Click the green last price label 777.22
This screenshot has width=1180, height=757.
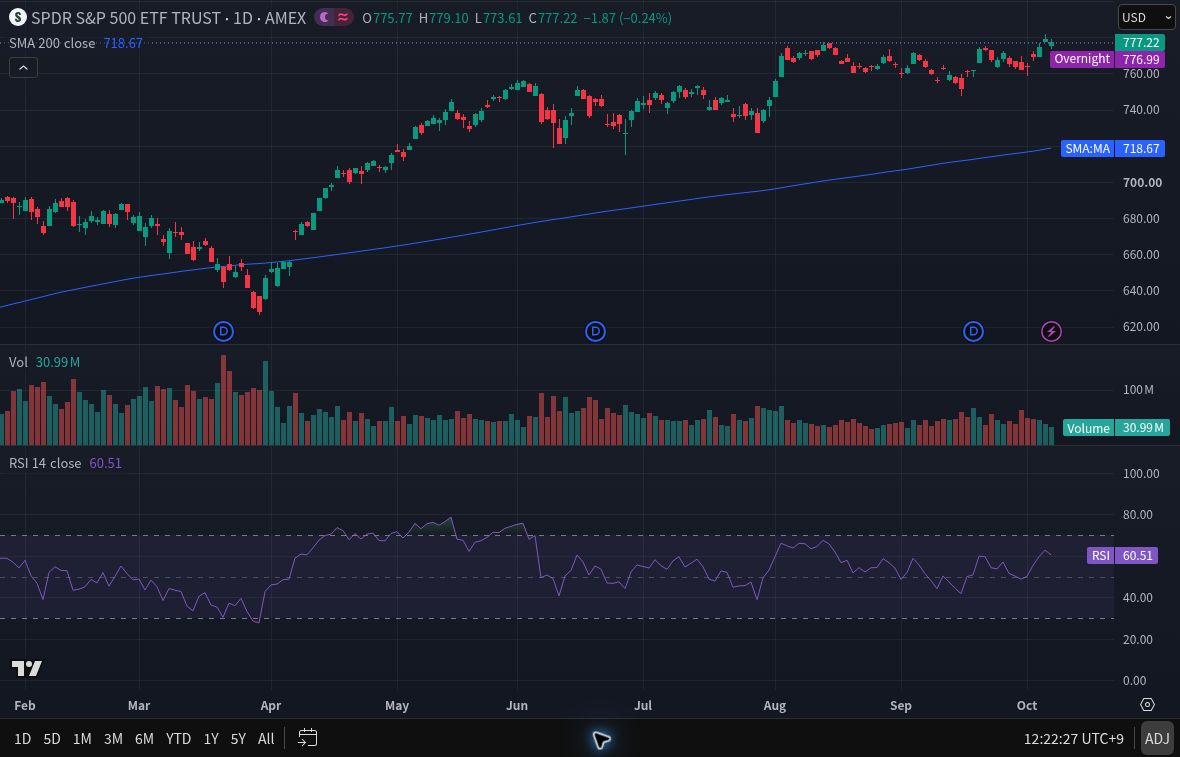(1140, 42)
